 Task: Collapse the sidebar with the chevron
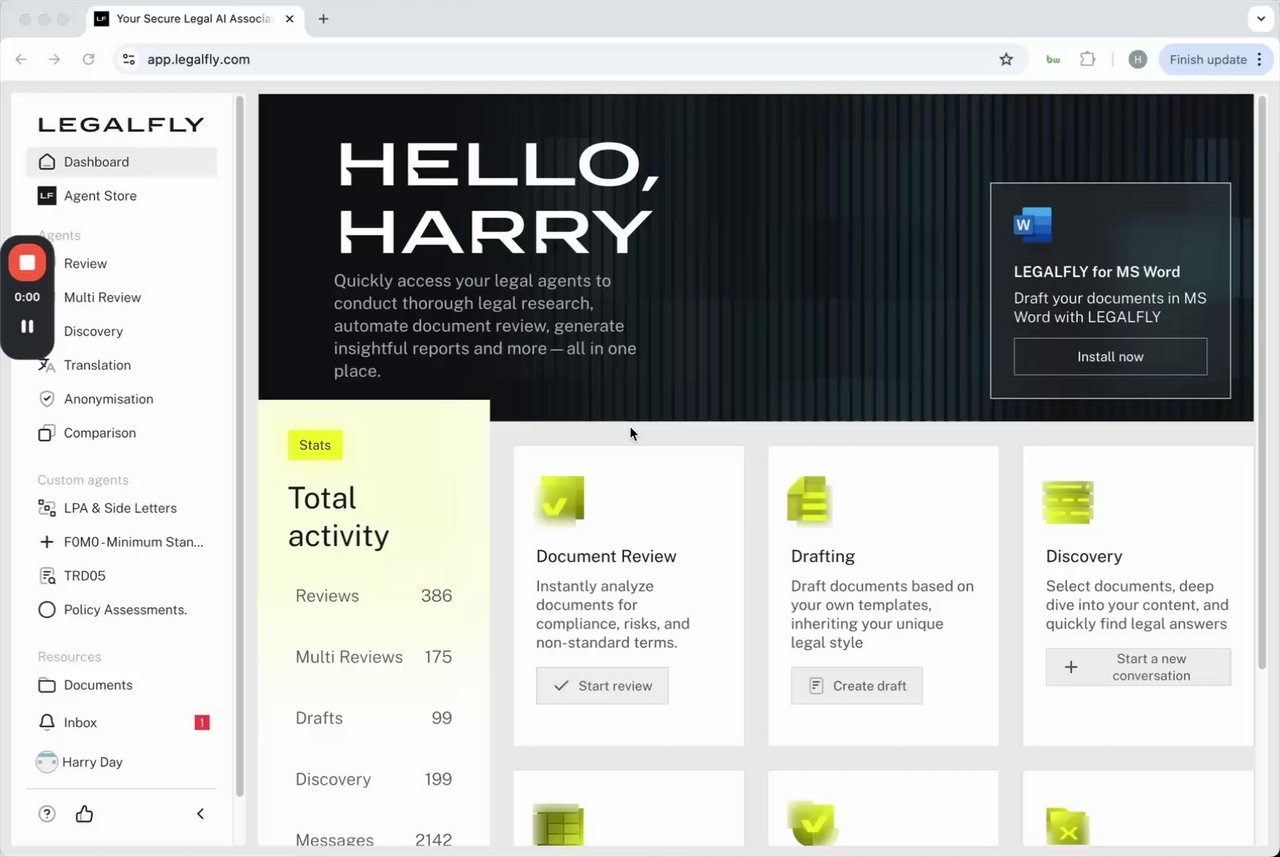(200, 814)
